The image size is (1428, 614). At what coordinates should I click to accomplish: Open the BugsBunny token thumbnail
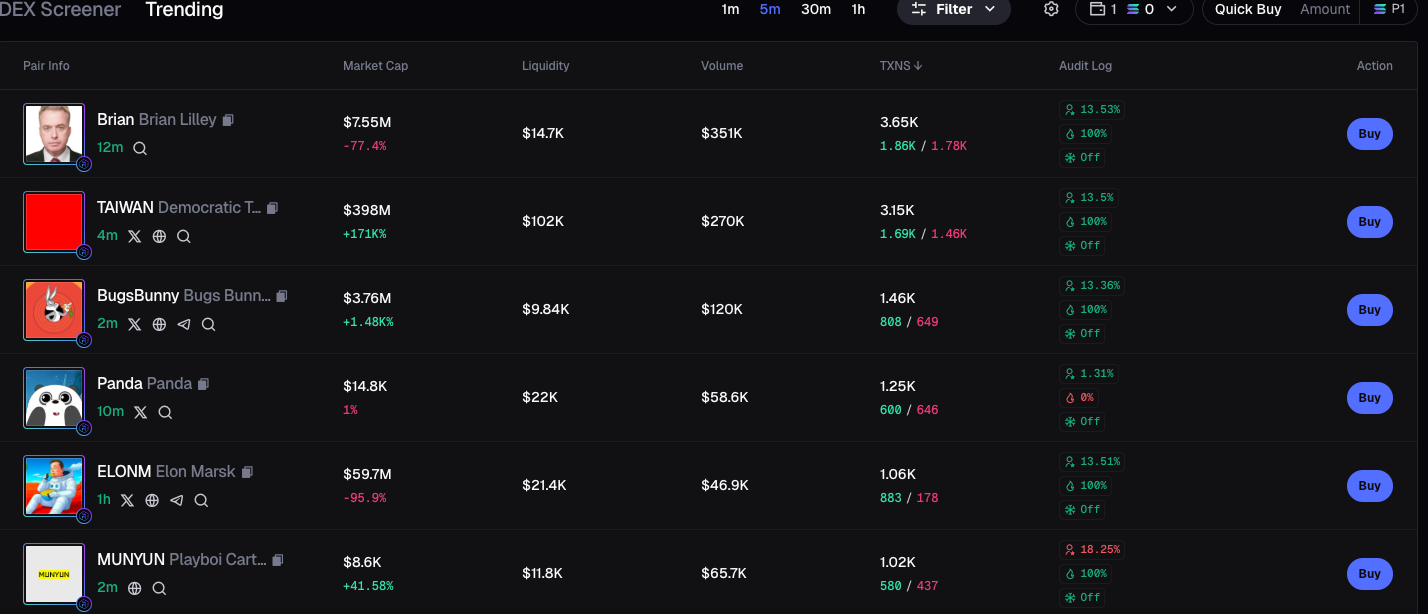(54, 310)
